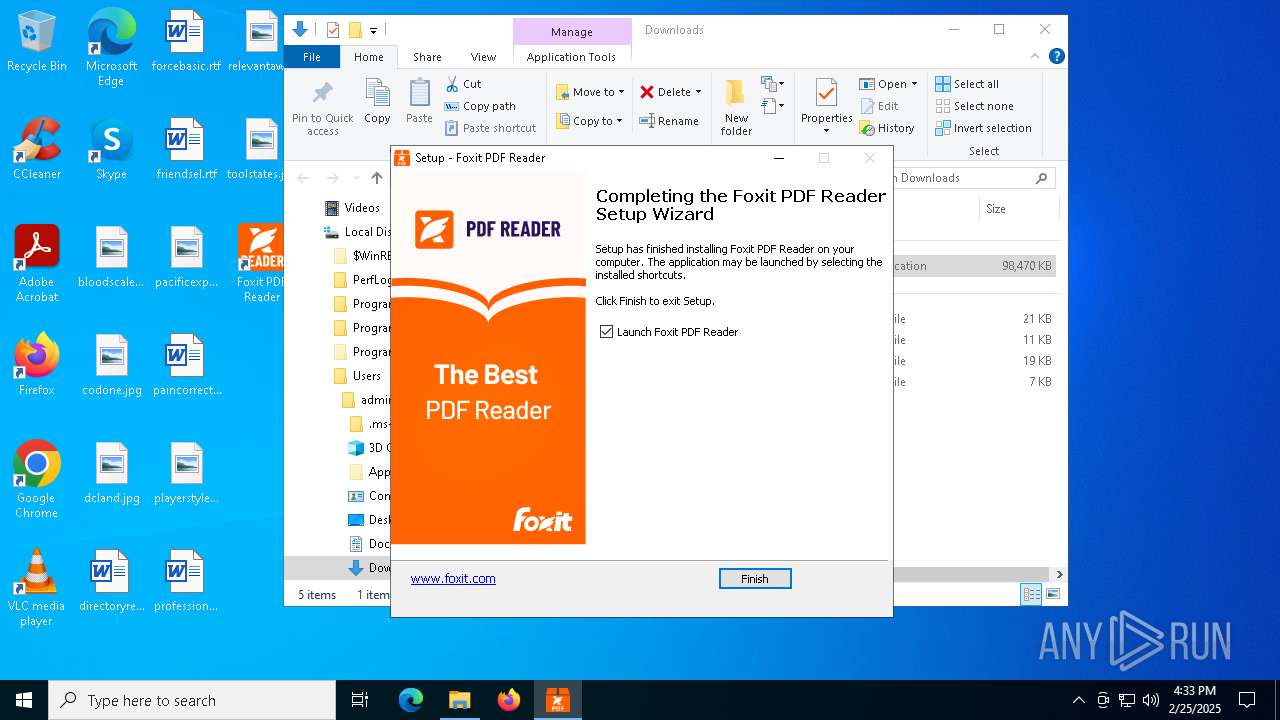Create New folder from ribbon
1280x720 pixels.
[x=736, y=108]
